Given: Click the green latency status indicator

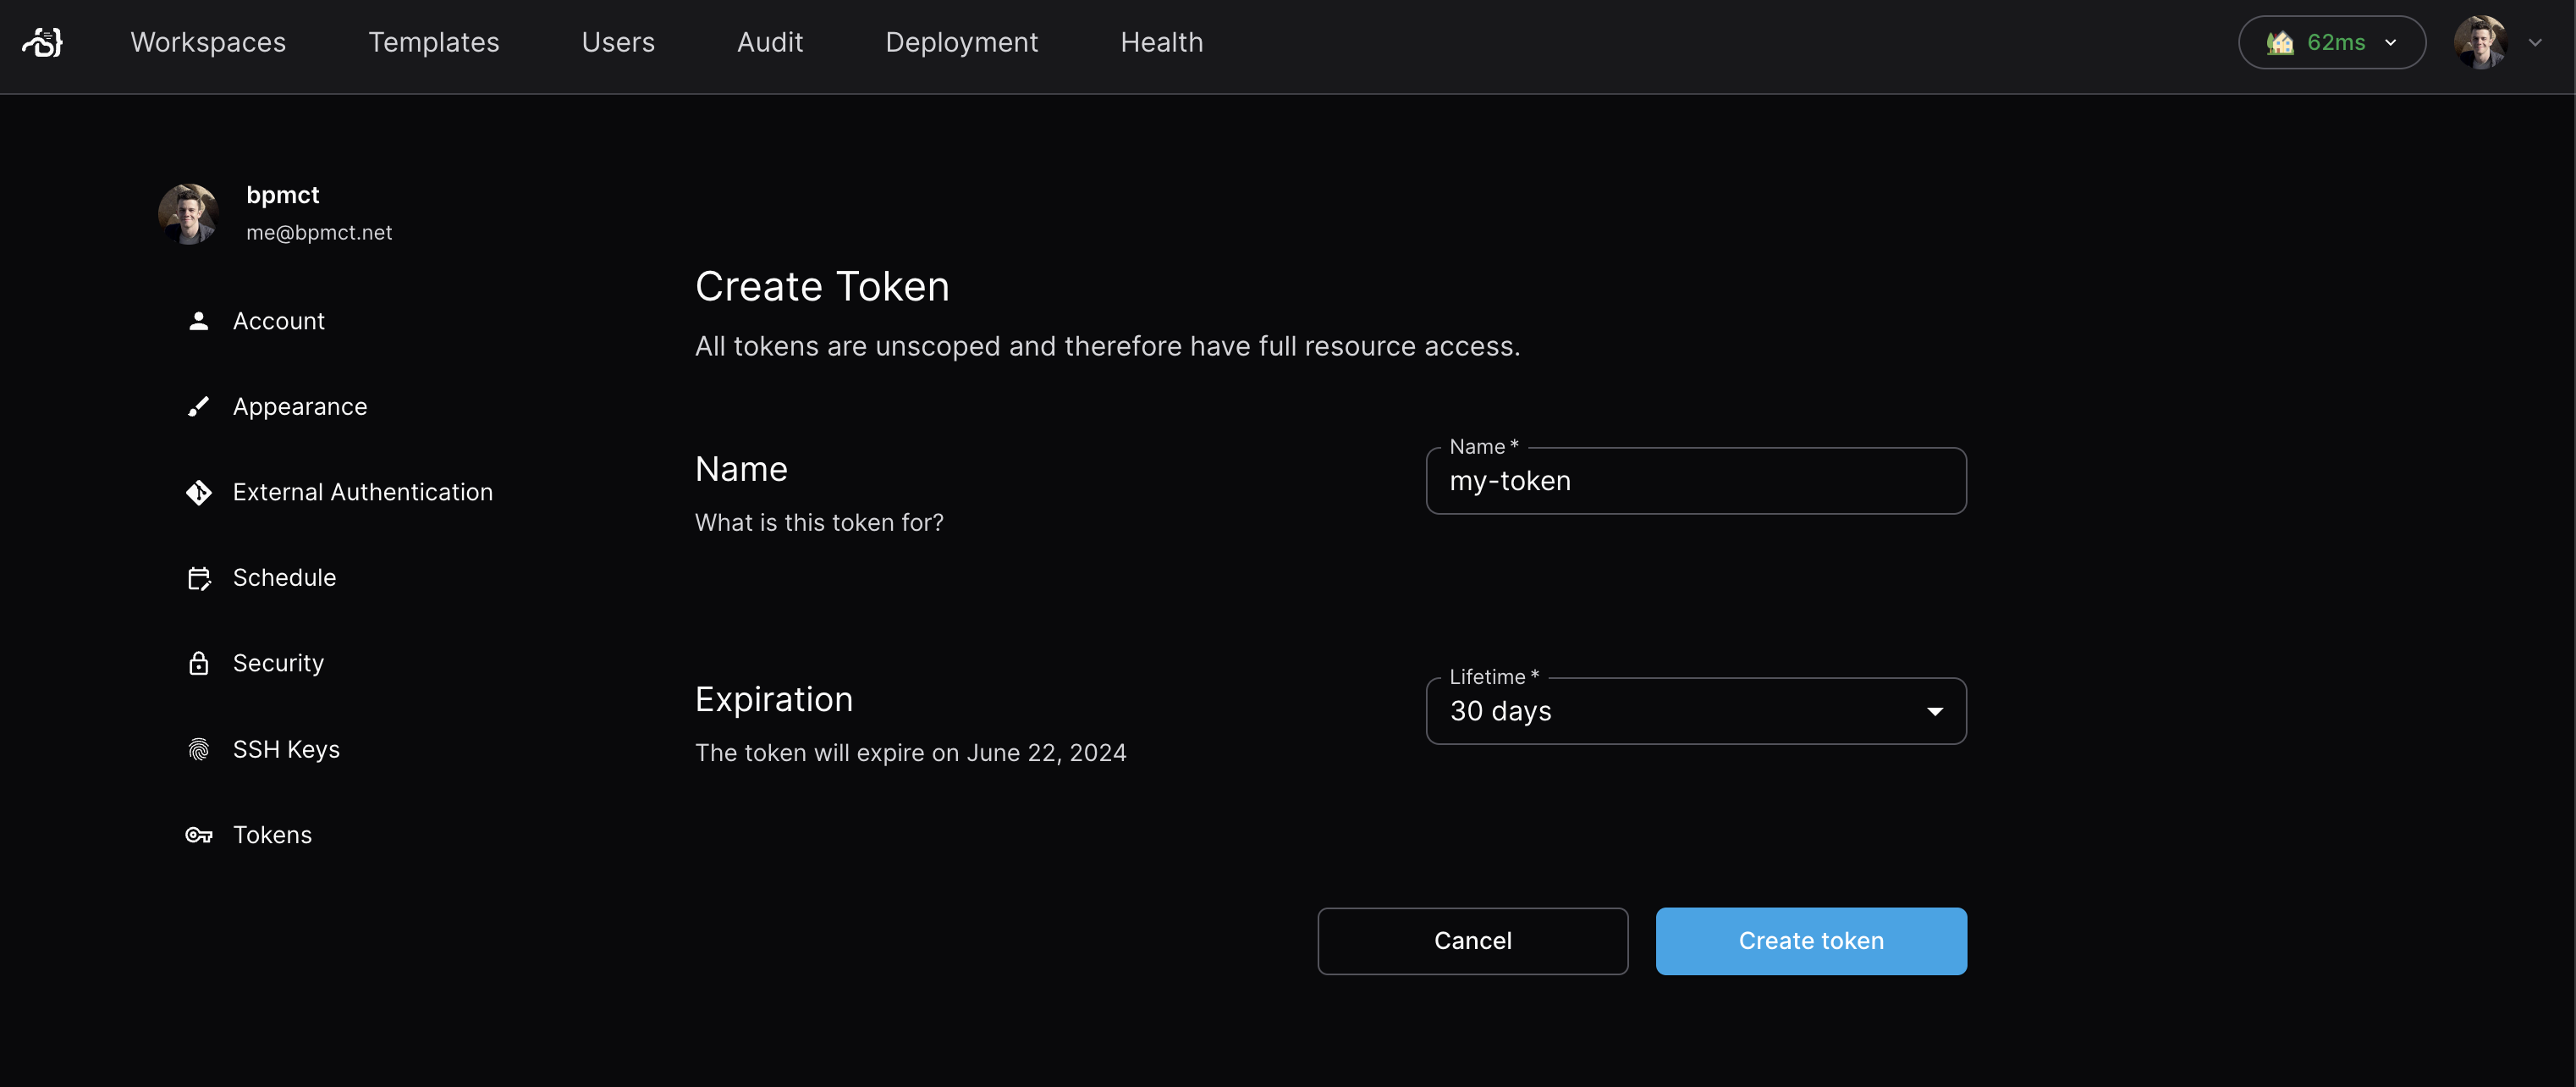Looking at the screenshot, I should point(2283,42).
